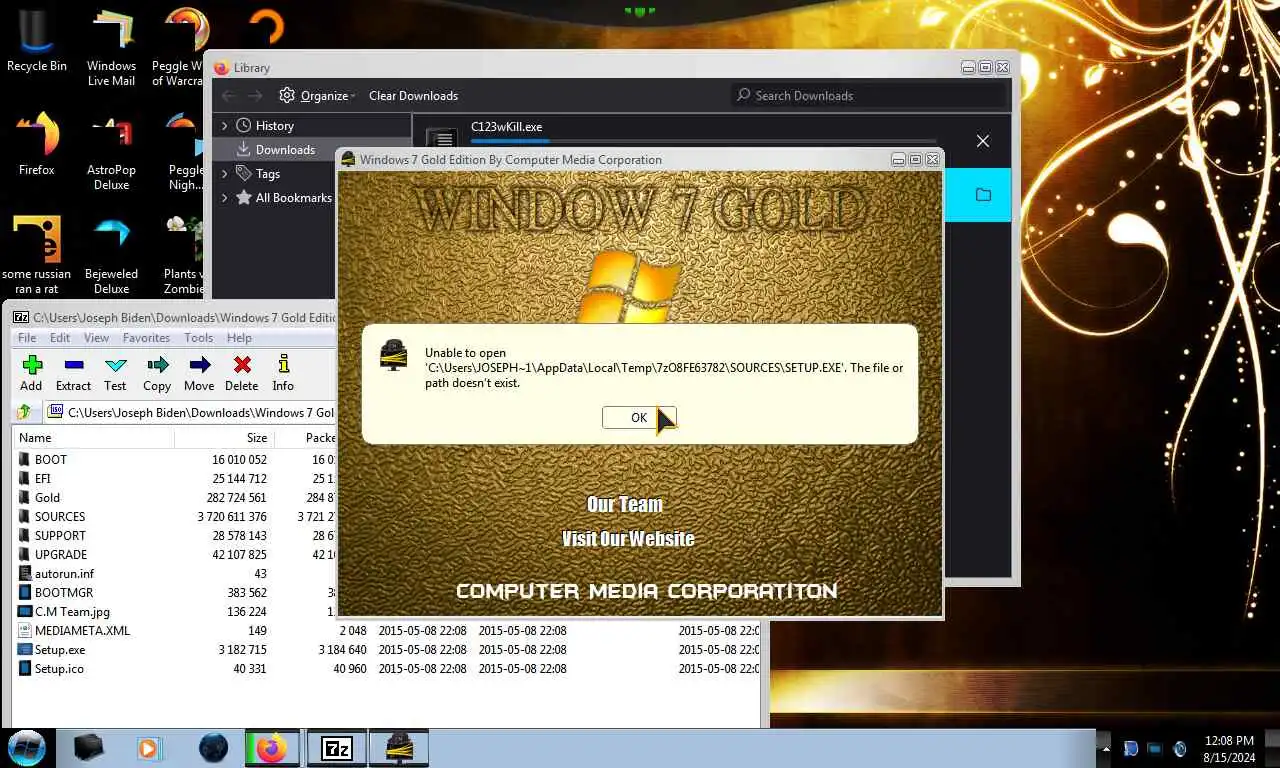Click the size value 3 182 715
Screen dimensions: 1280x768
pos(242,649)
